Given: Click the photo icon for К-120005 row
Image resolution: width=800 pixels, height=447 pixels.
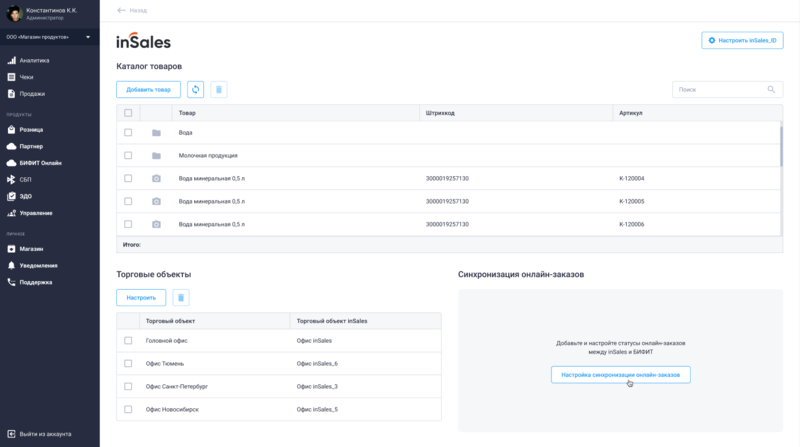Looking at the screenshot, I should pos(157,202).
